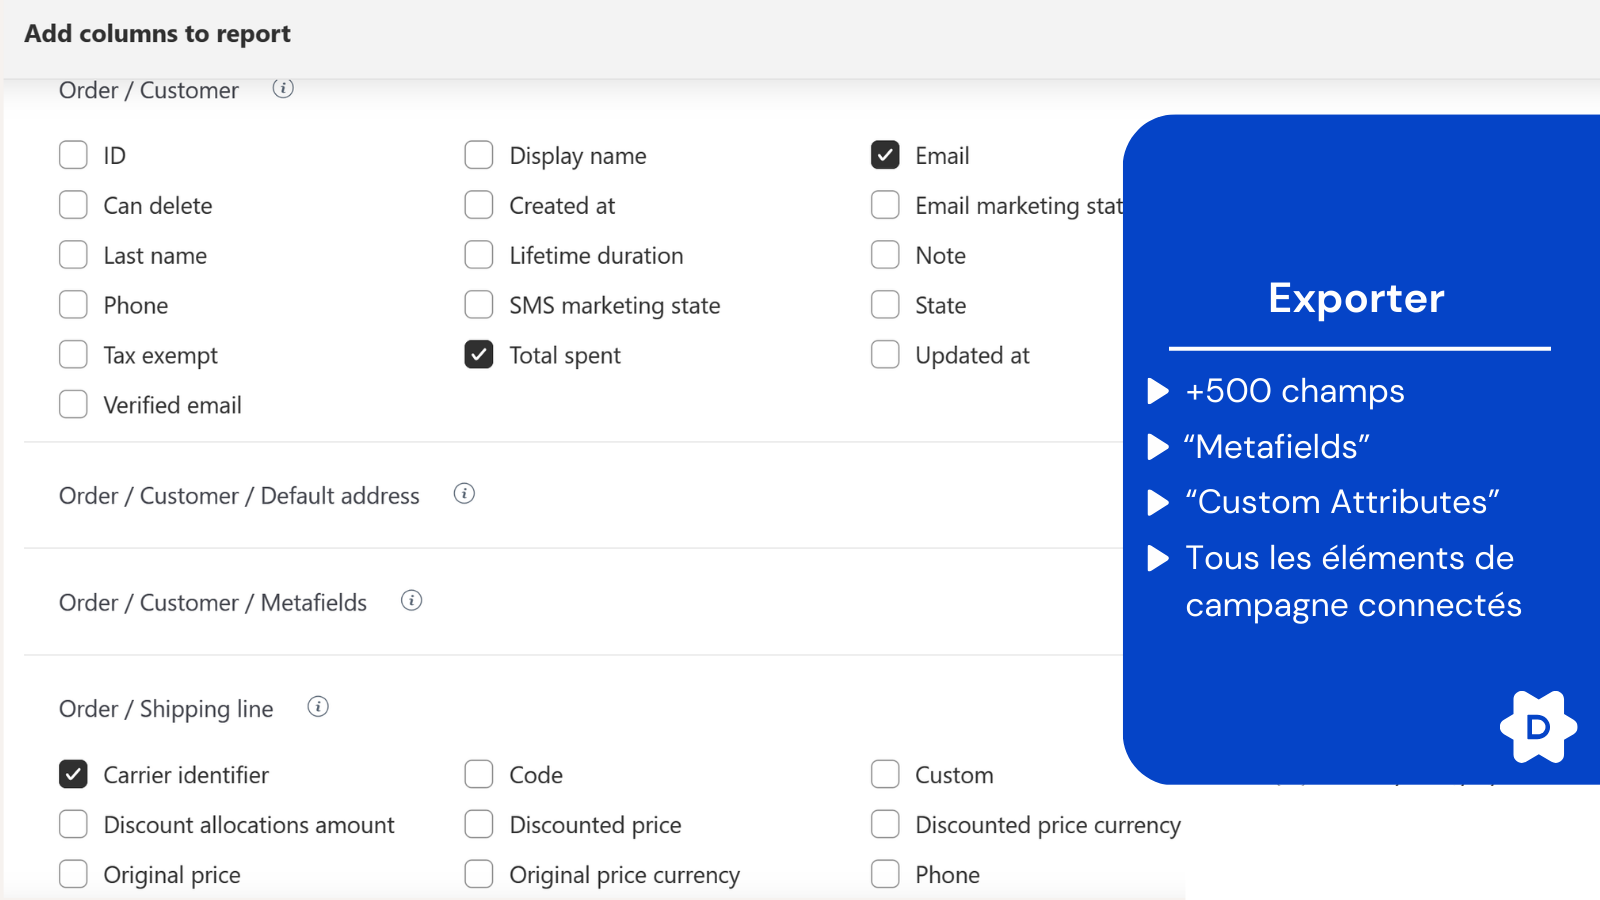Uncheck the Email checkbox
The width and height of the screenshot is (1600, 900).
(885, 155)
